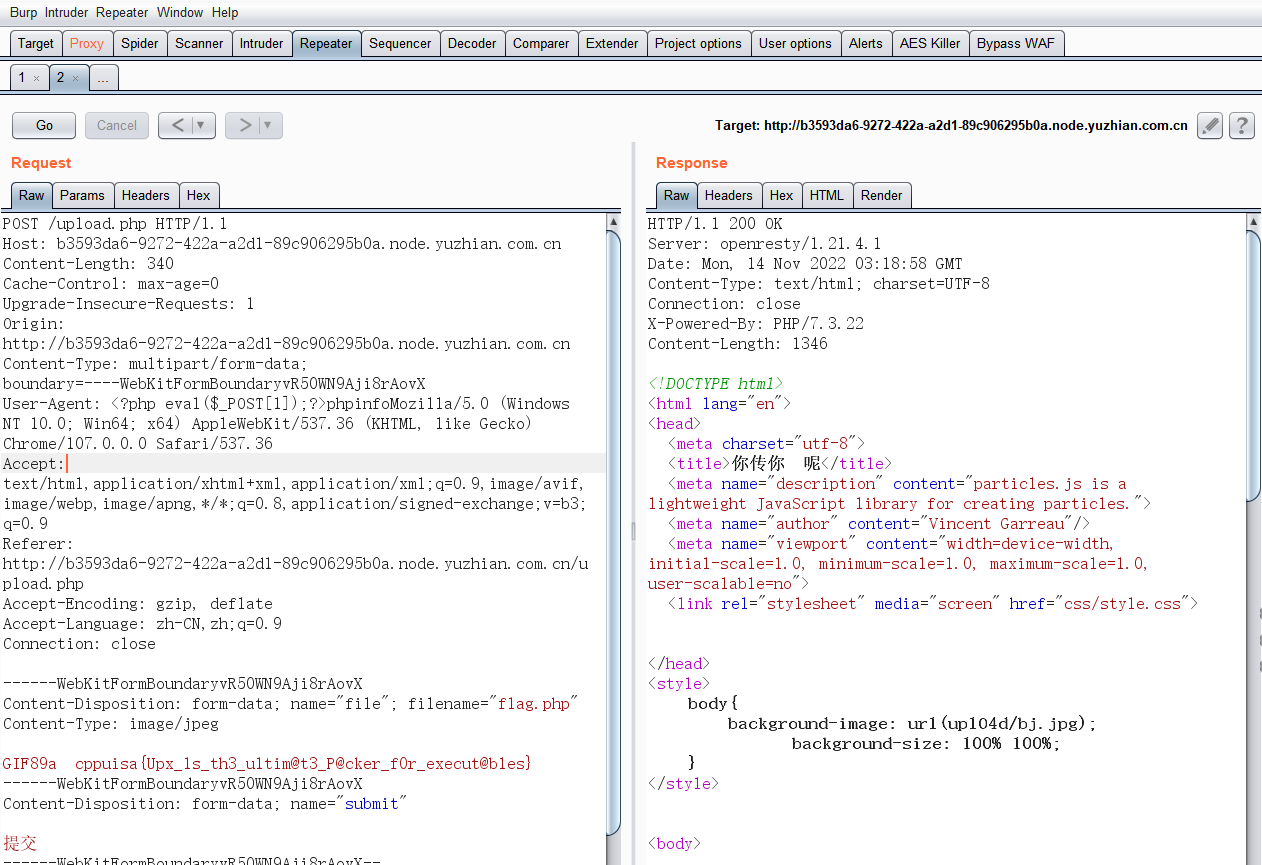
Task: Send the request with Go button
Action: point(44,125)
